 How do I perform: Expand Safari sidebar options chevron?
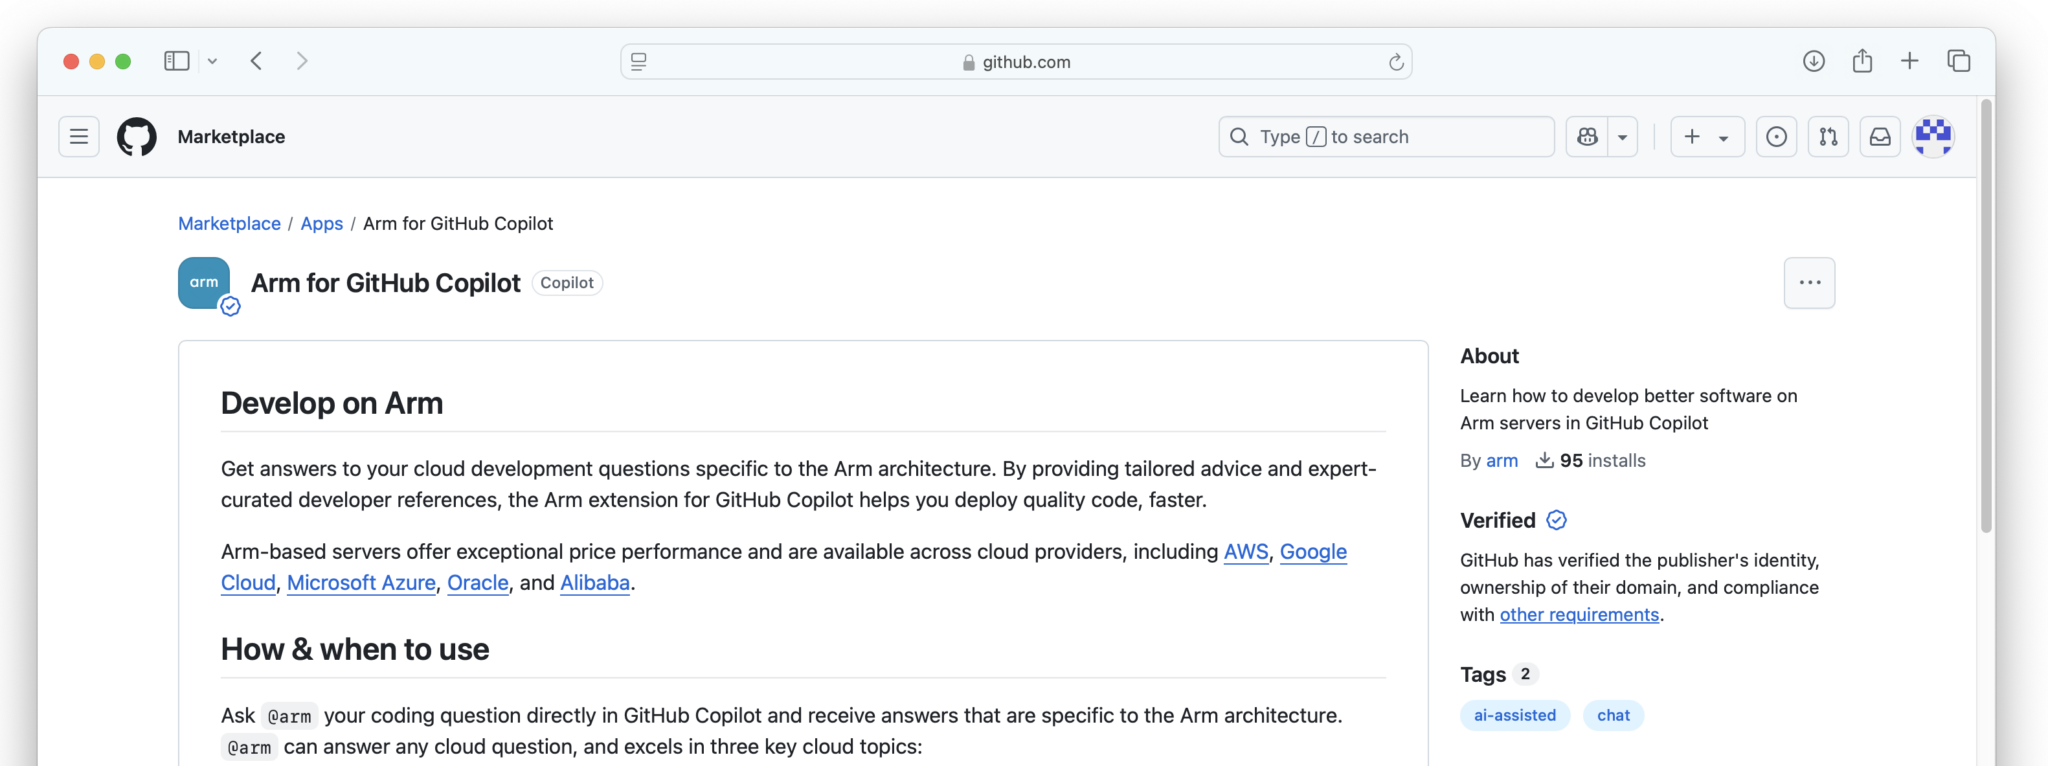[212, 61]
